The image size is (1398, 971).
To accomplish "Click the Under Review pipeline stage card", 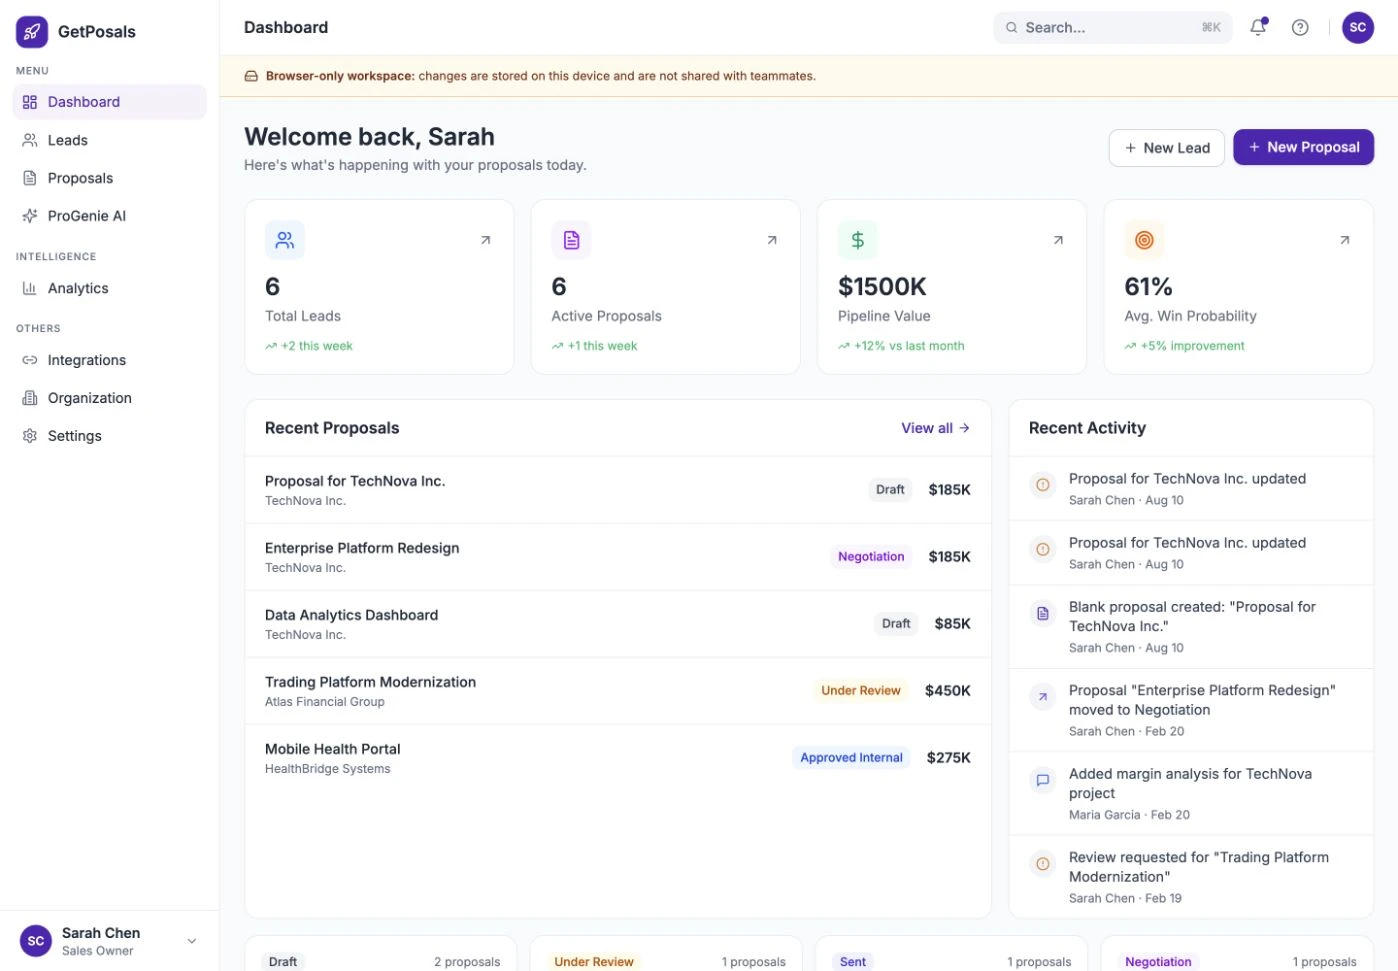I will coord(666,953).
